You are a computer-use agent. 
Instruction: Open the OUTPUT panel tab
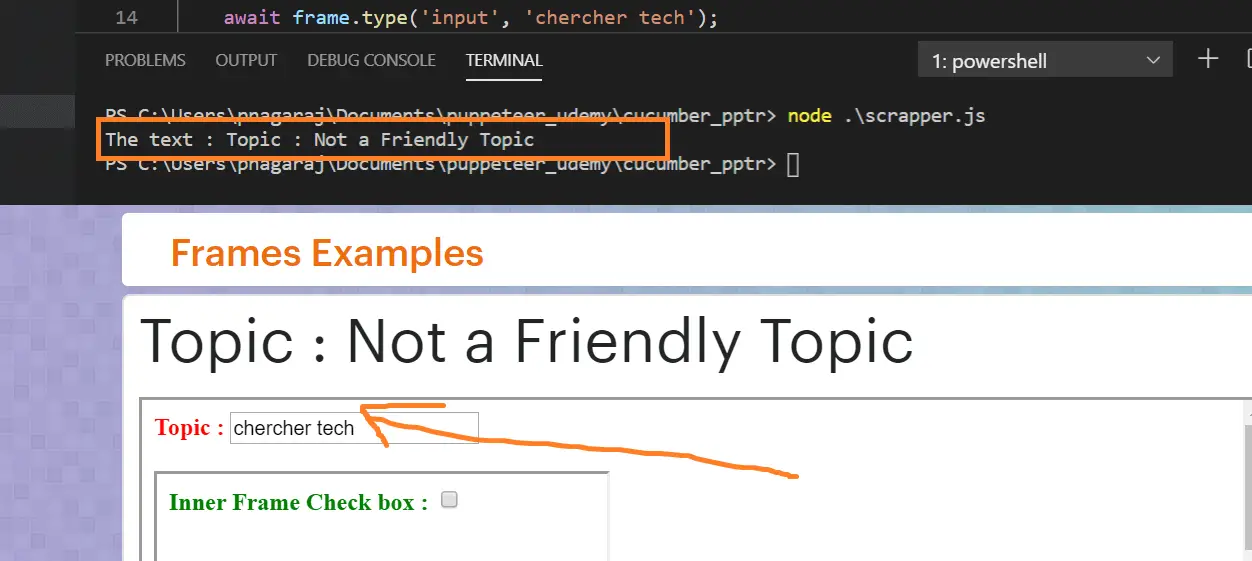[x=246, y=60]
